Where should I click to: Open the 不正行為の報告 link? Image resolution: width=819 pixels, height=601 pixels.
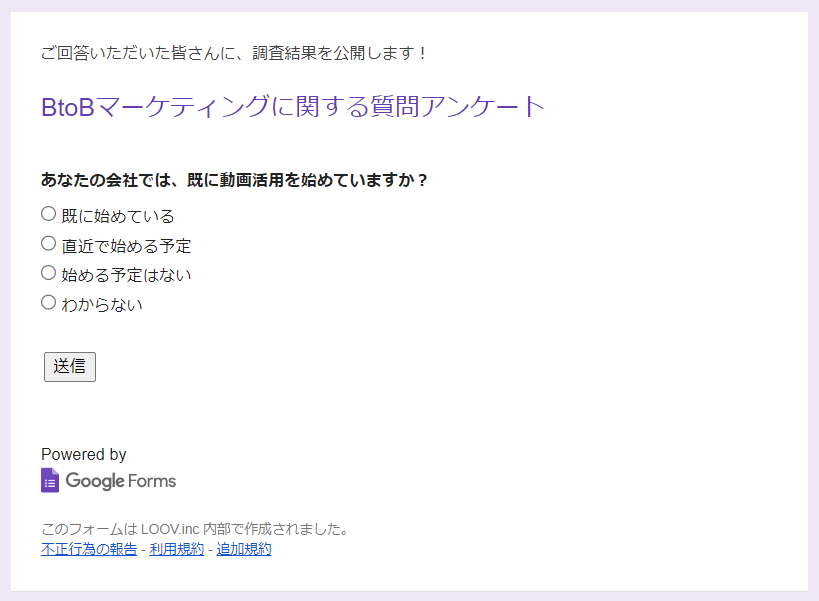(x=88, y=548)
